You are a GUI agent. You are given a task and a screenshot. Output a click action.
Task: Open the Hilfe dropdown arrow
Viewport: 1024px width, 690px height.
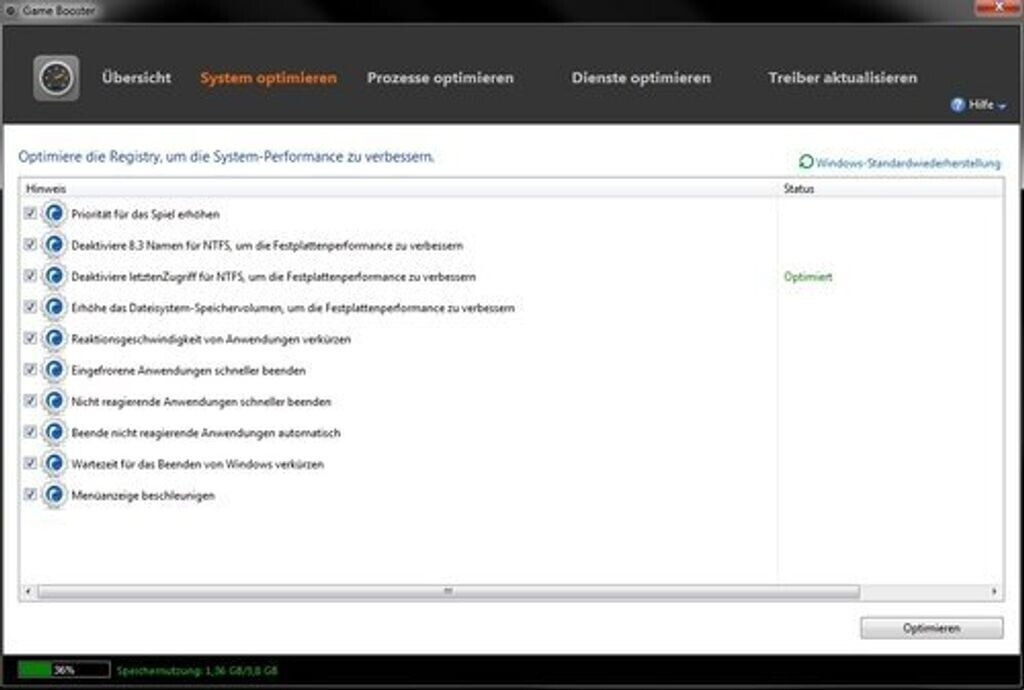coord(1002,105)
